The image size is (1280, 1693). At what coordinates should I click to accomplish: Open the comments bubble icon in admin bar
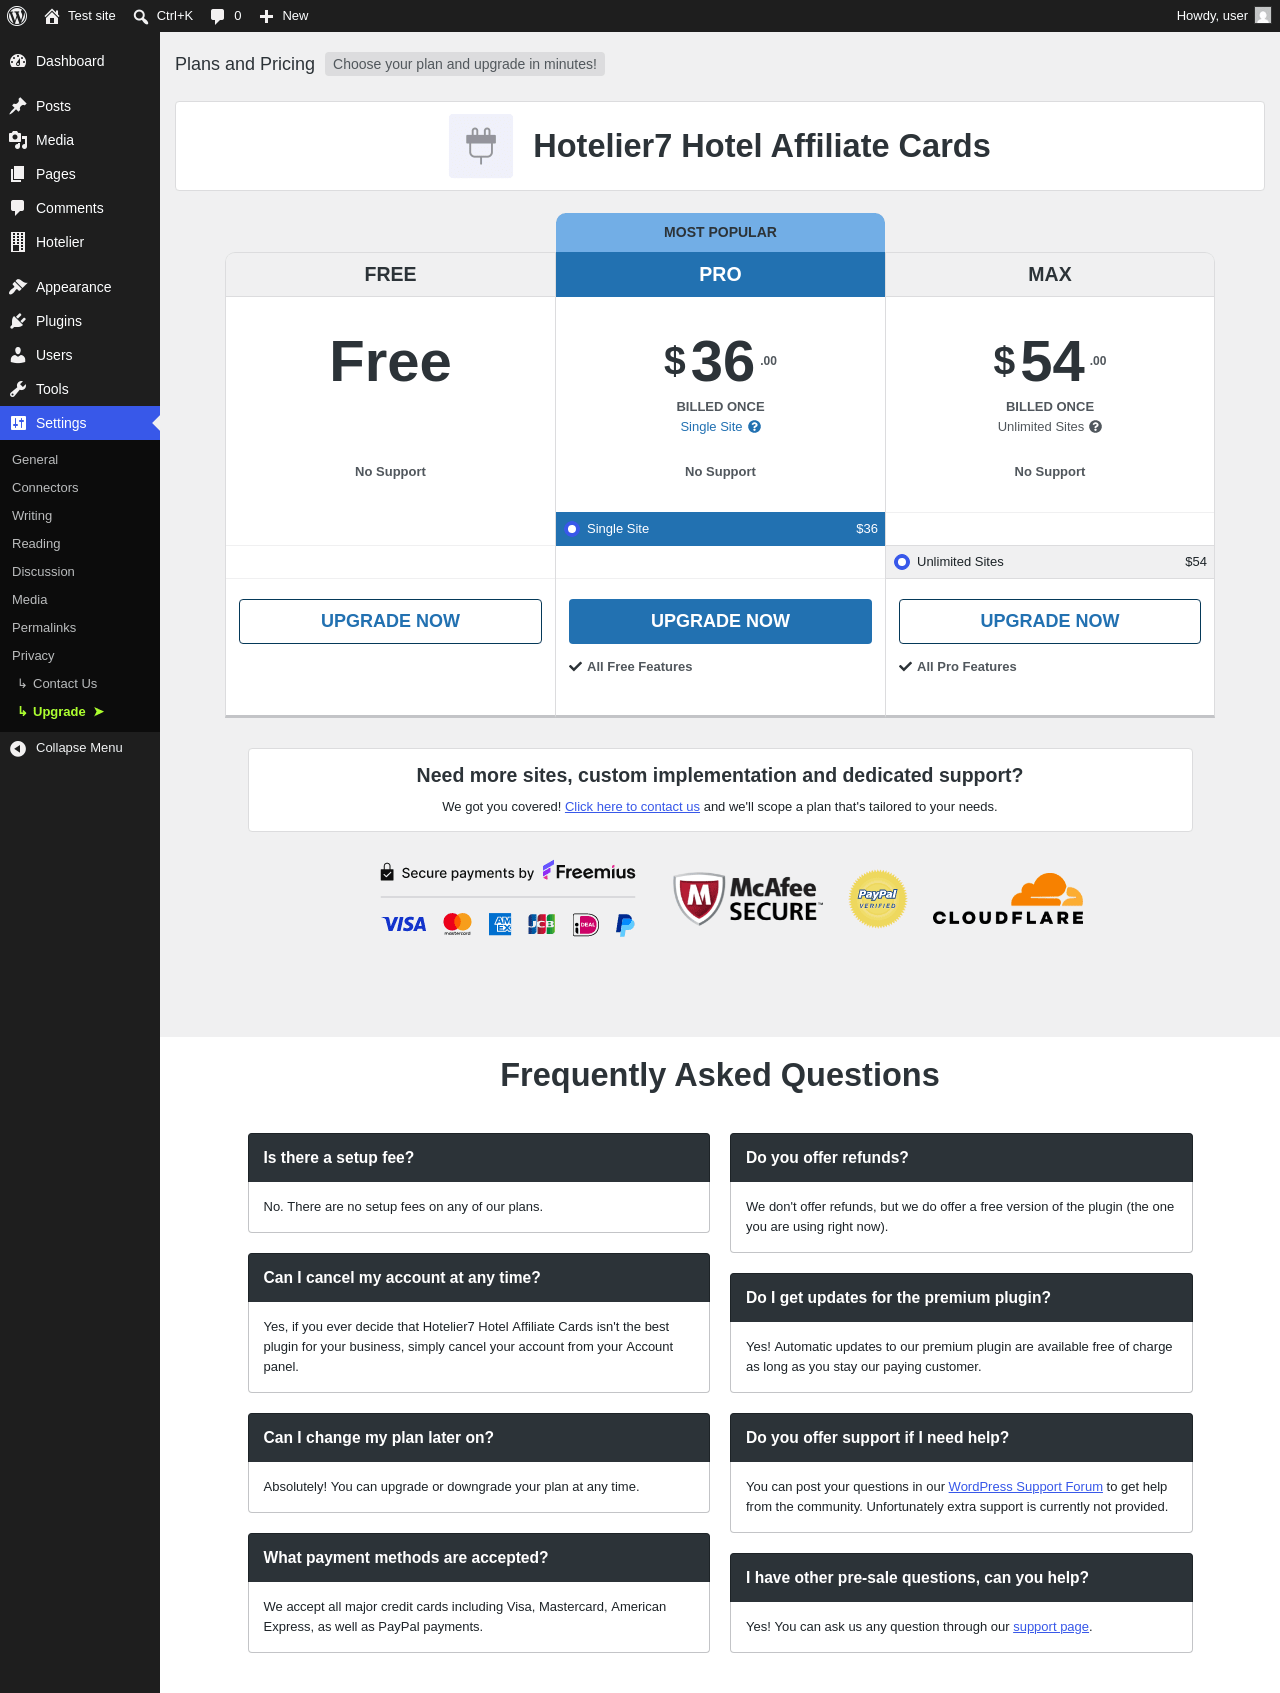click(x=218, y=16)
